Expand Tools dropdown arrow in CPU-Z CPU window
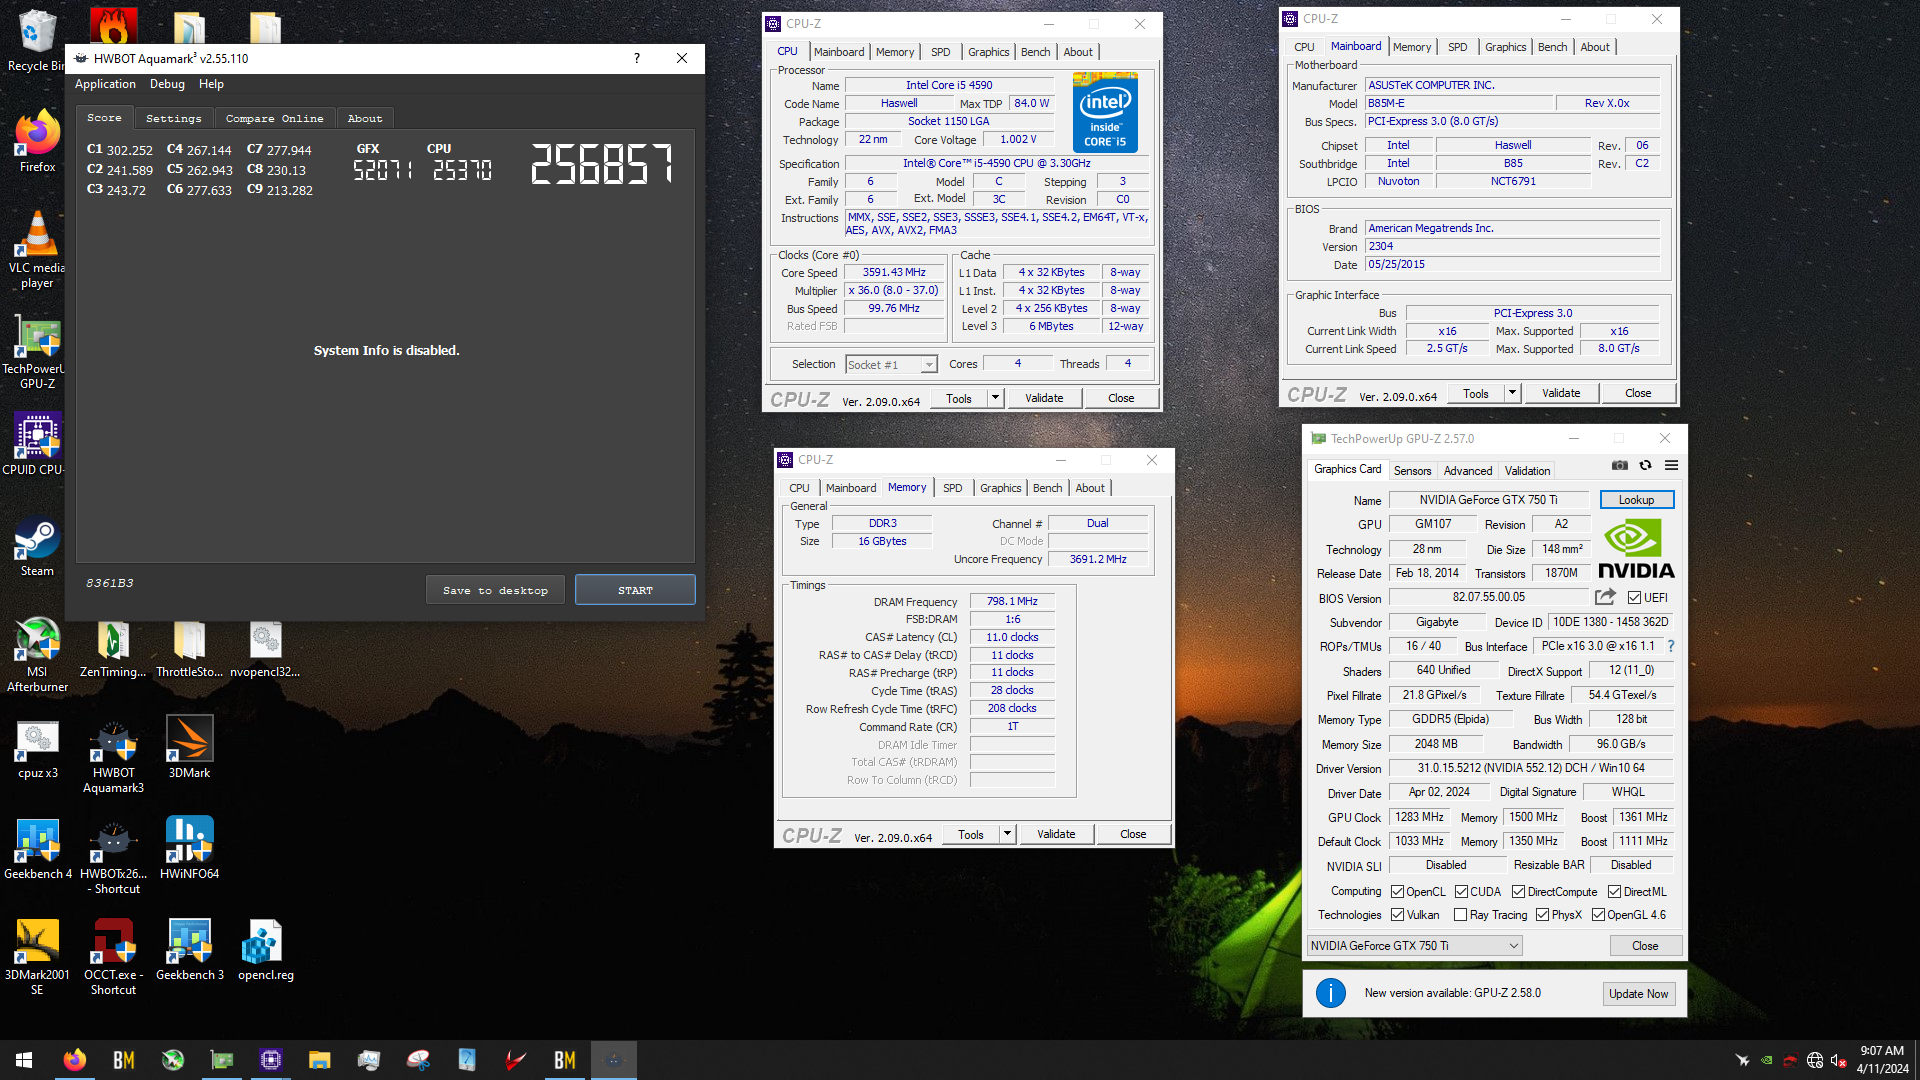Screen dimensions: 1920x1080 tap(995, 398)
